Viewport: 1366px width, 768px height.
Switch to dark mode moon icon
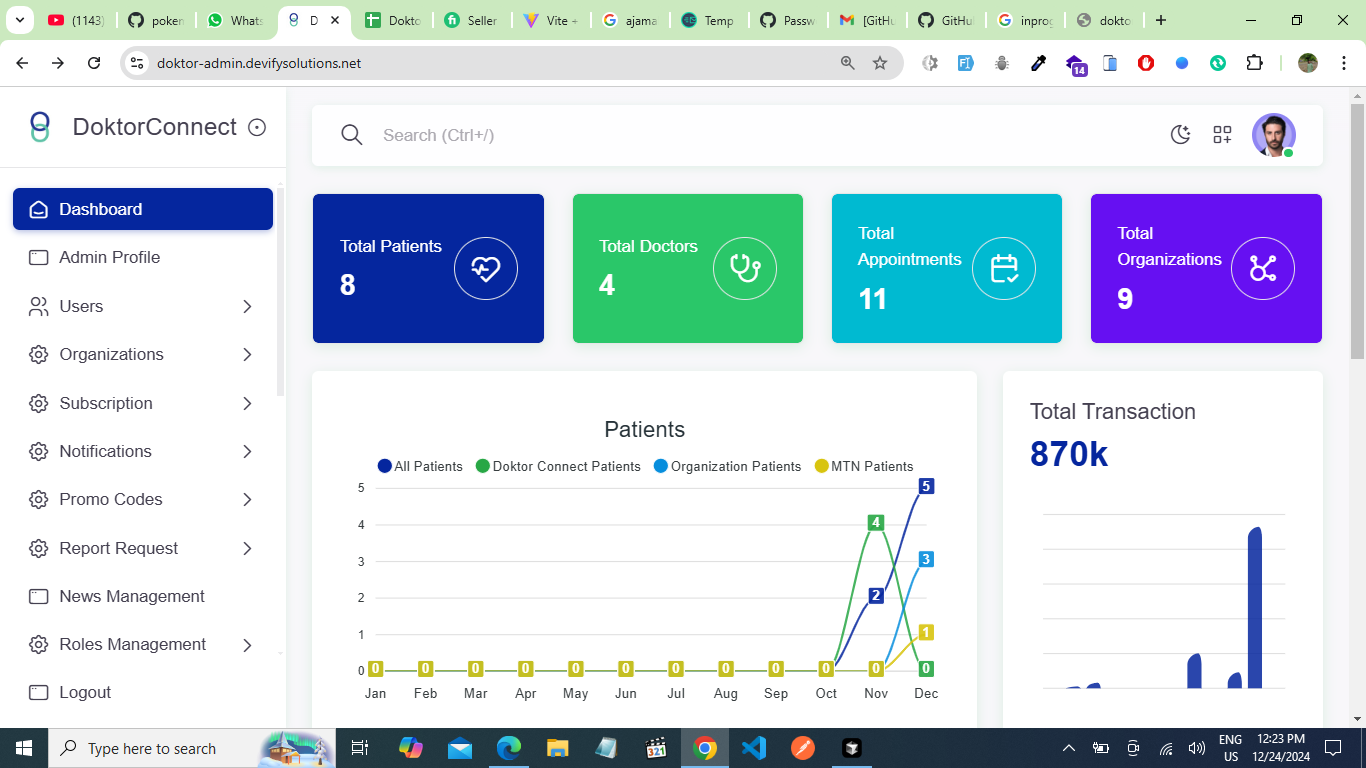coord(1181,135)
